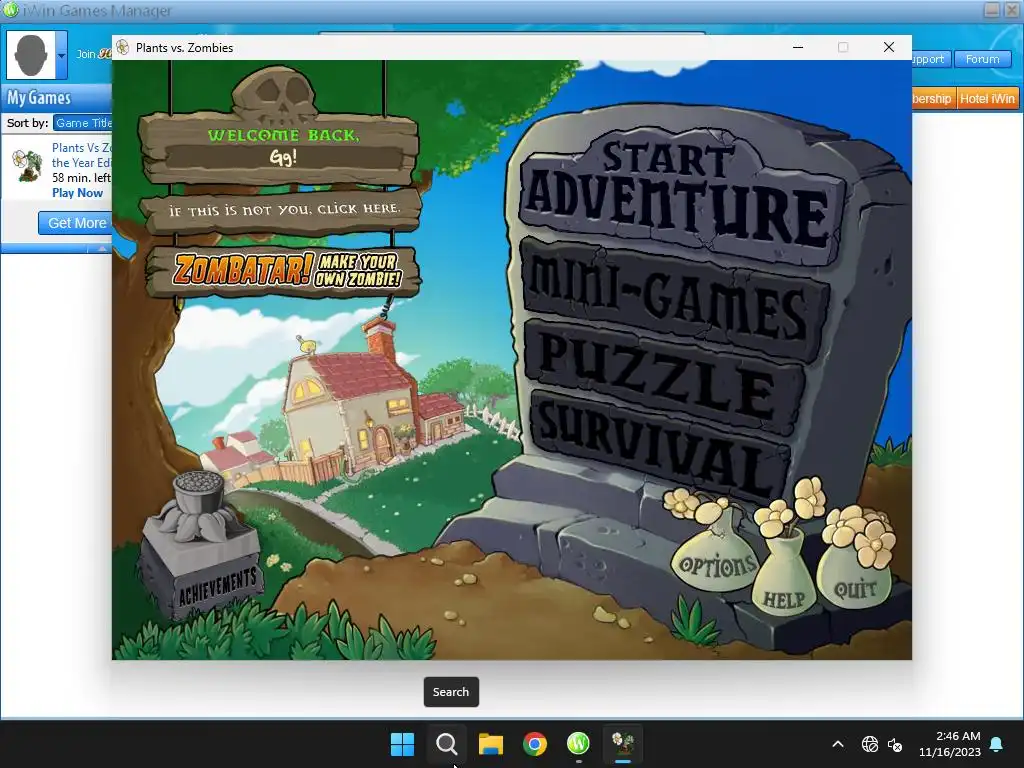Click Plants vs. Zombies window title icon

point(123,47)
